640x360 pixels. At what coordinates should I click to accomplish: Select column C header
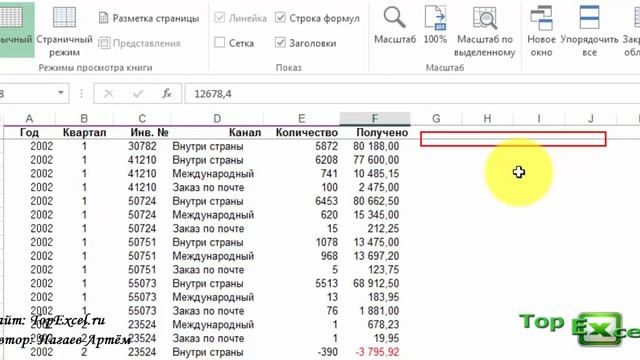142,118
